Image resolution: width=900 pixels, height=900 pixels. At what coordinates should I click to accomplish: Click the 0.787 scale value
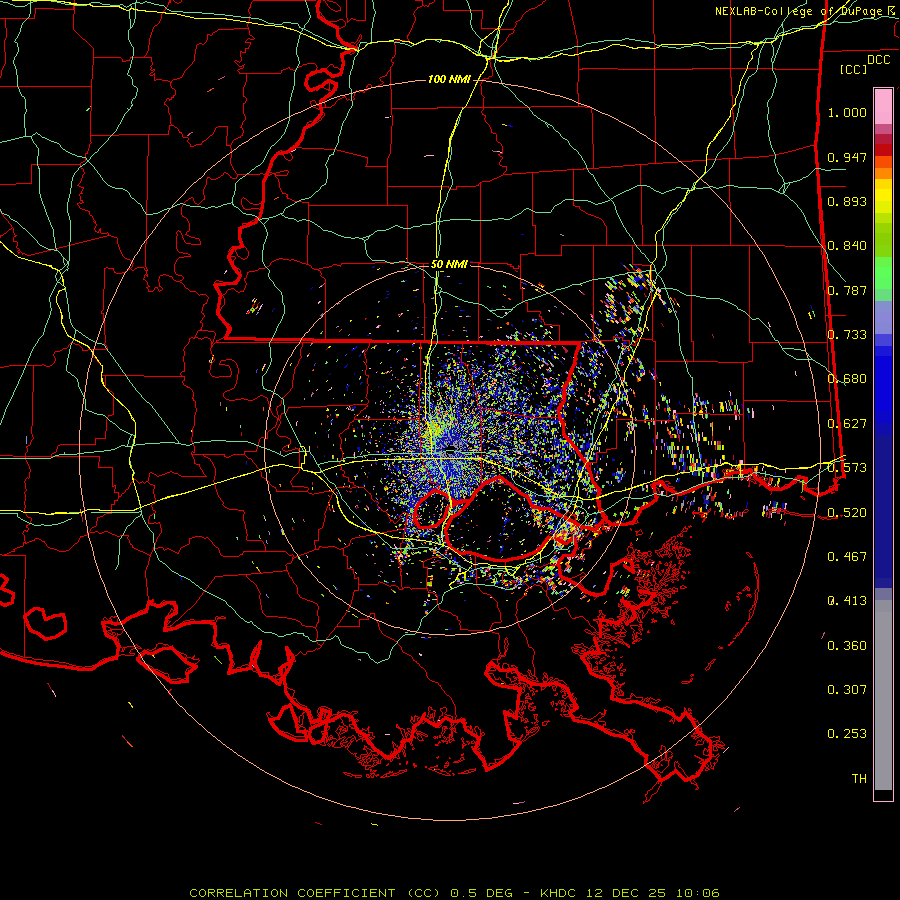point(847,290)
